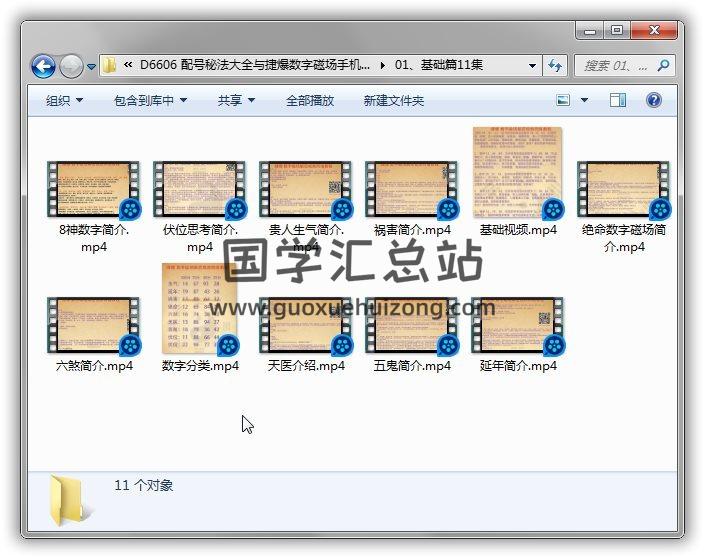
Task: Click 全部播放 to play all
Action: (310, 100)
